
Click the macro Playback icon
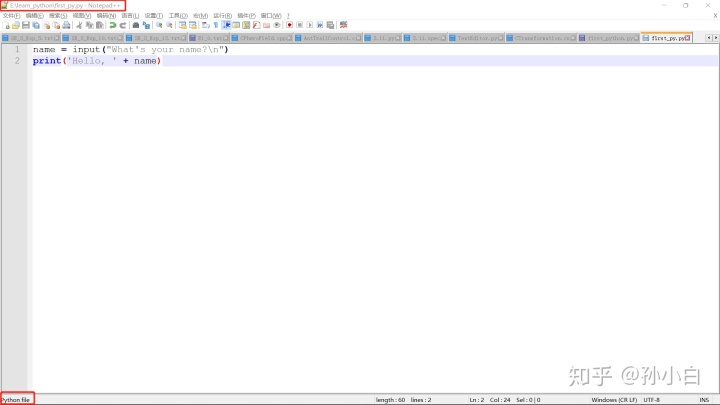coord(309,25)
